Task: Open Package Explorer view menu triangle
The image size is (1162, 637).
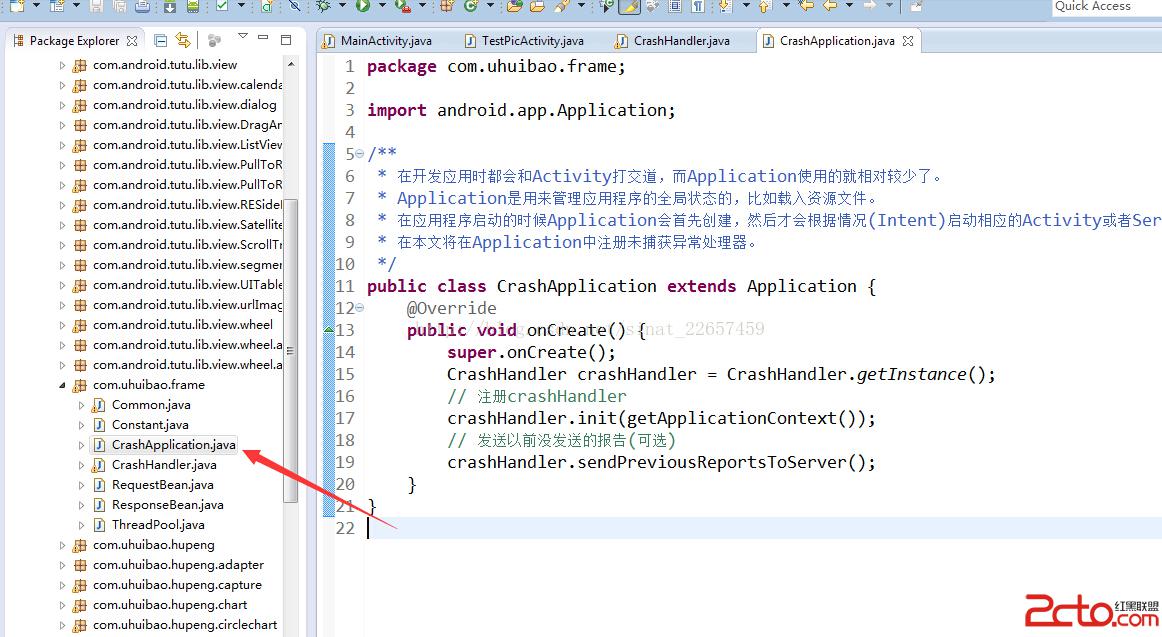Action: tap(242, 36)
